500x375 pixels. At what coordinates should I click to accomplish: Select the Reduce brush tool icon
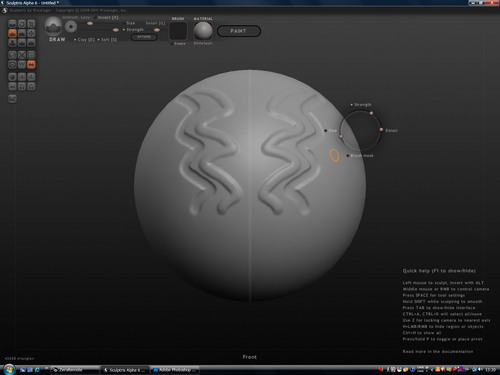point(12,55)
